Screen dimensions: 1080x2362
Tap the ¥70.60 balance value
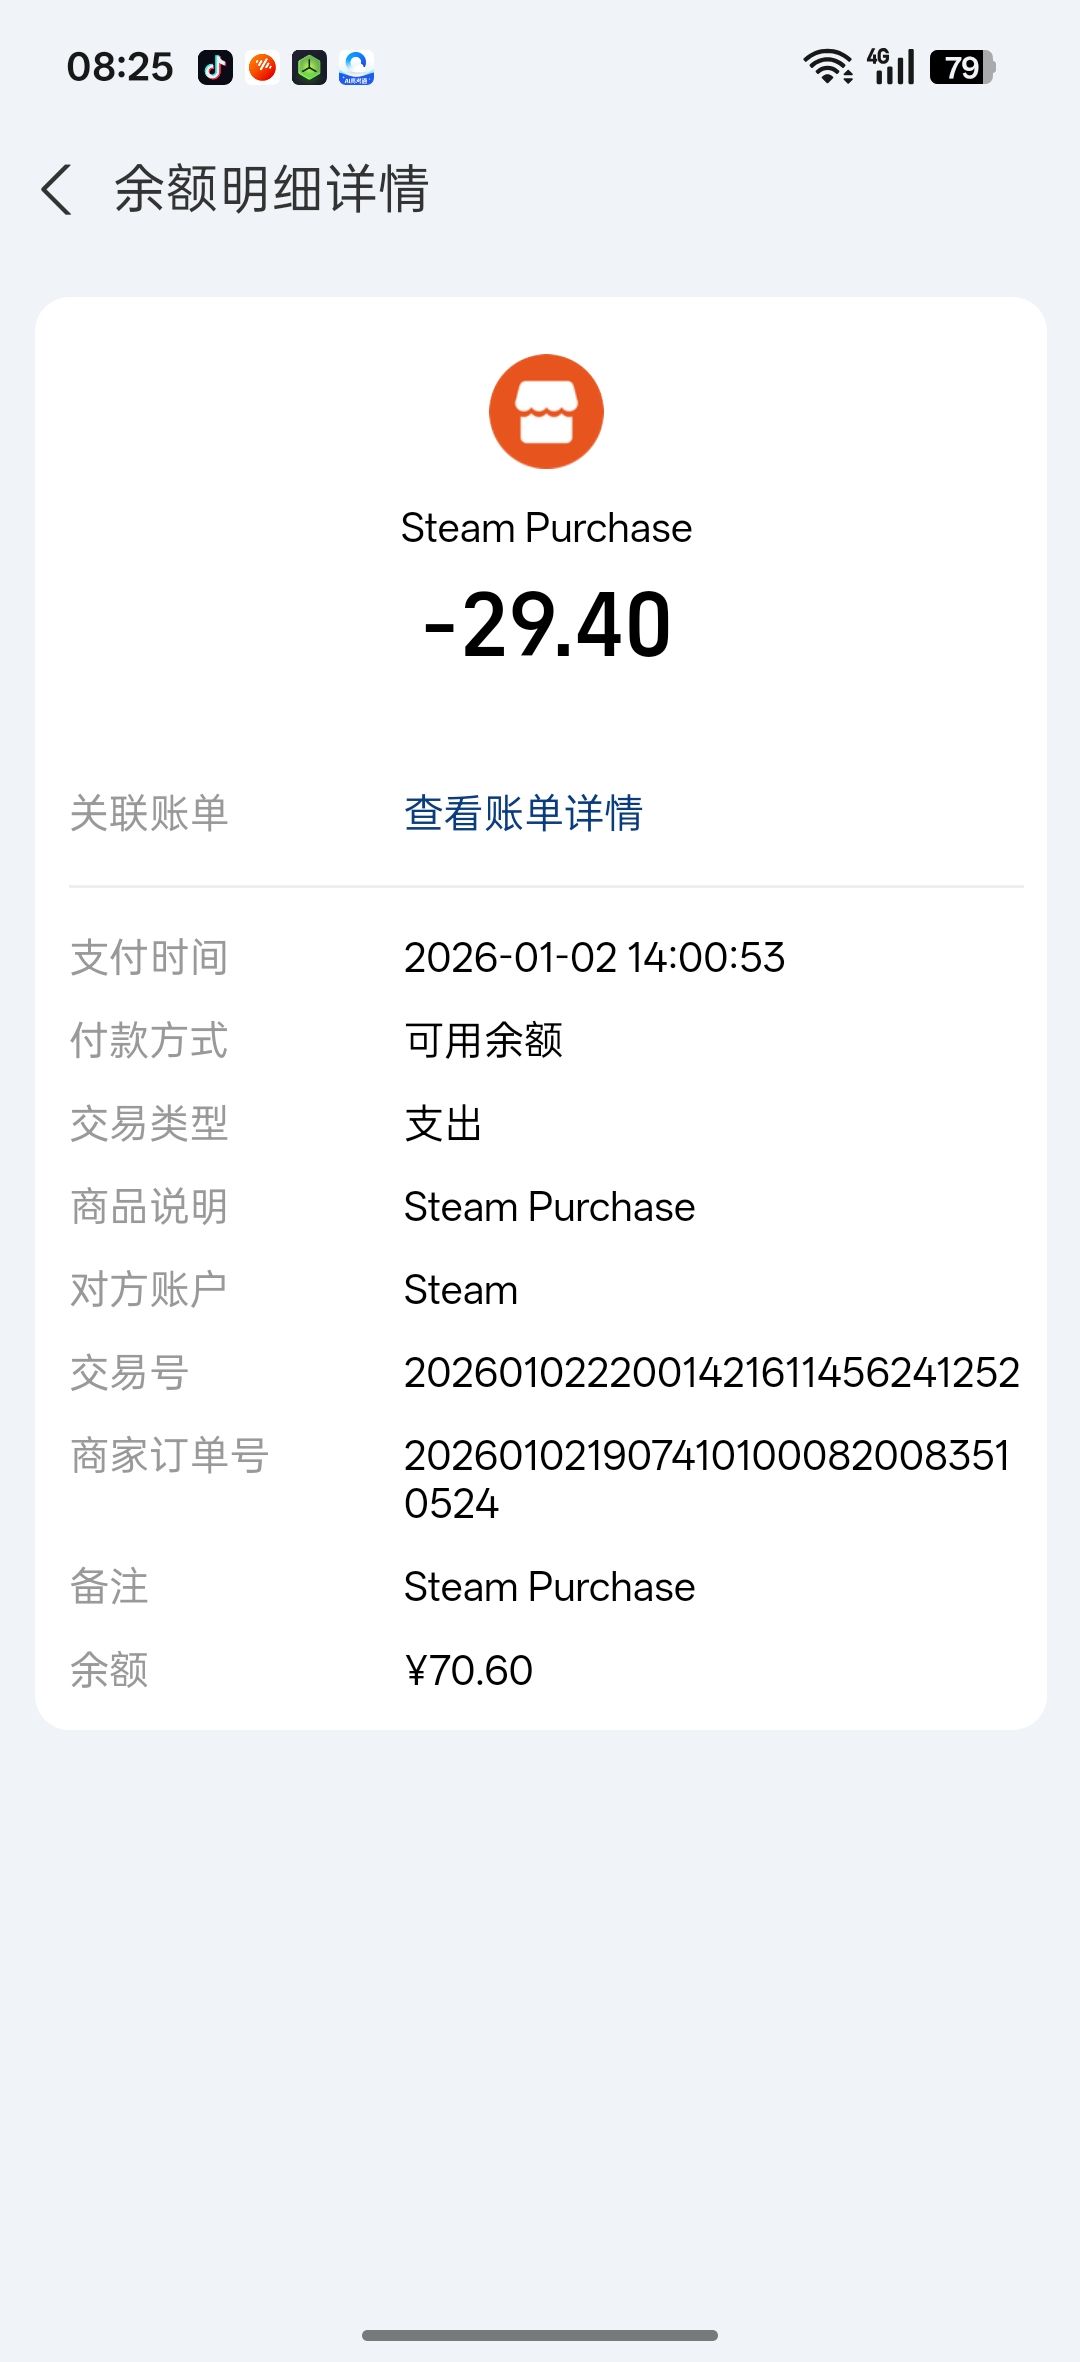468,1670
